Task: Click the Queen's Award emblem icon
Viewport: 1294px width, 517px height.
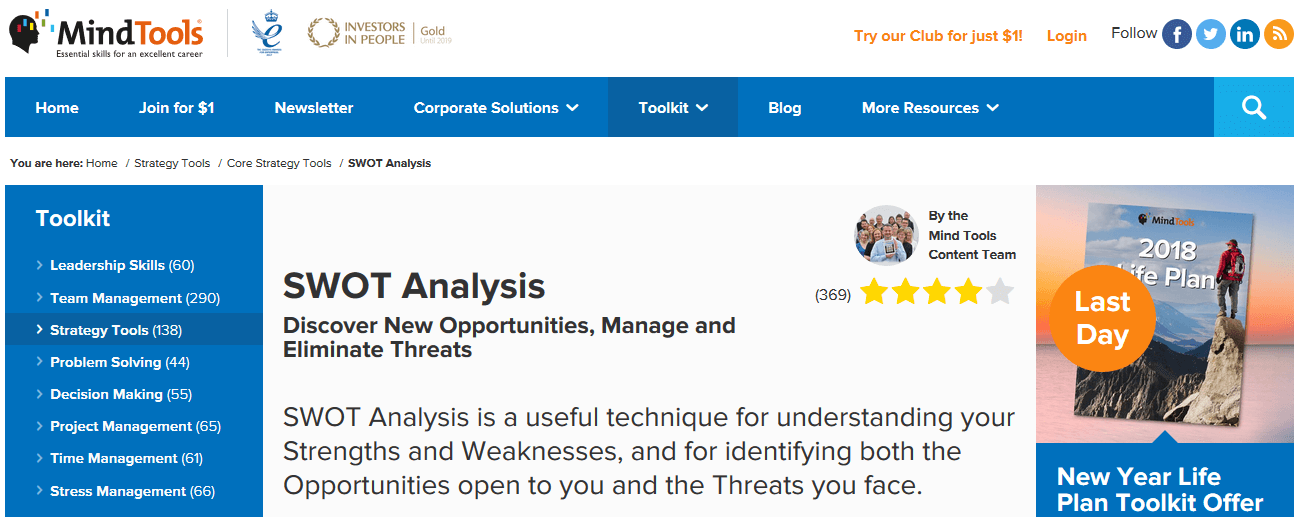Action: (x=267, y=33)
